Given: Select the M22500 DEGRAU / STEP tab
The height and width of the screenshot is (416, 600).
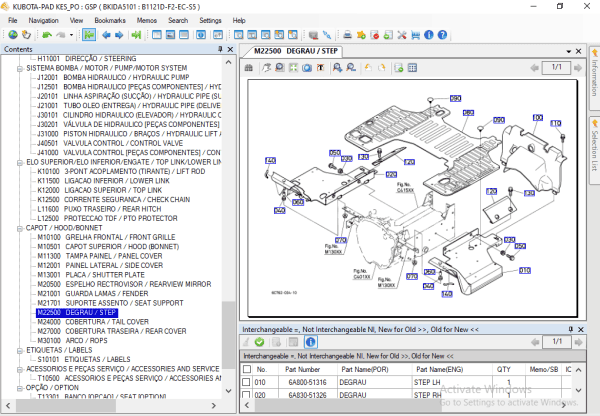Looking at the screenshot, I should 295,51.
